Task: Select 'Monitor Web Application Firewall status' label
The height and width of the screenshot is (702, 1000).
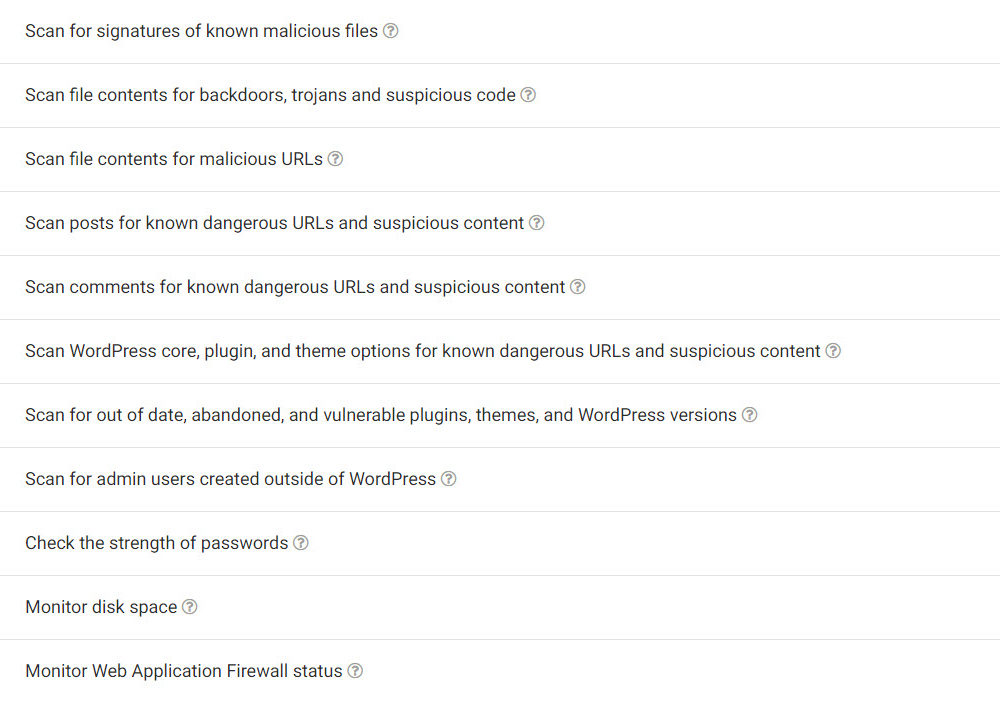Action: [184, 671]
